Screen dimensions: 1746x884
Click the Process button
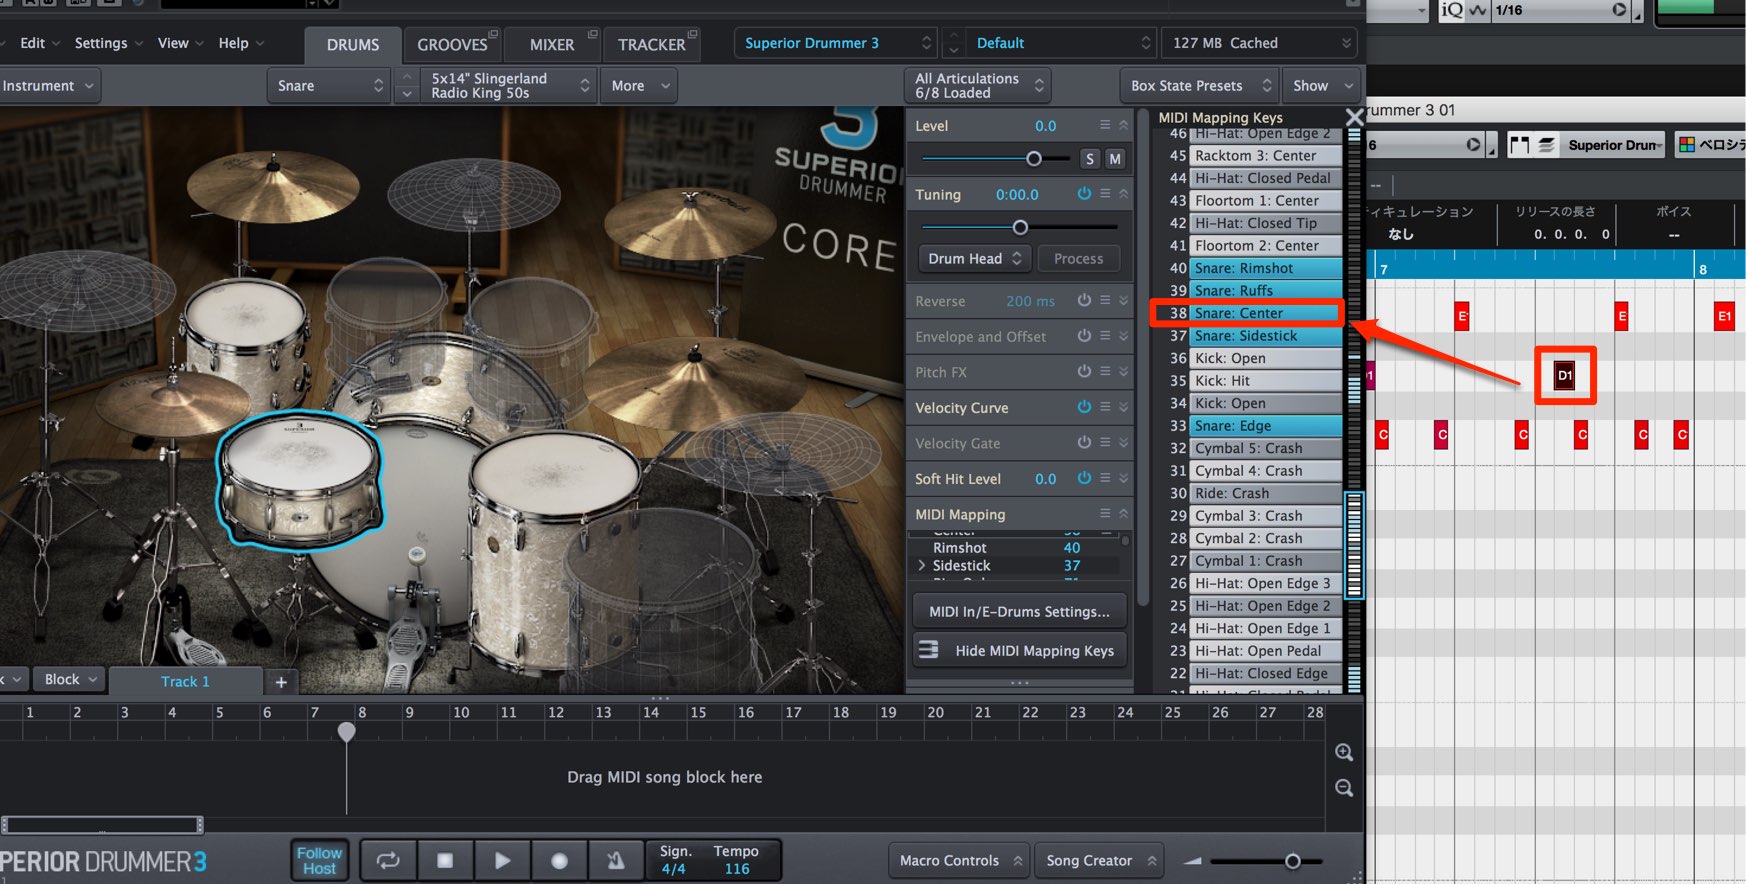coord(1078,258)
